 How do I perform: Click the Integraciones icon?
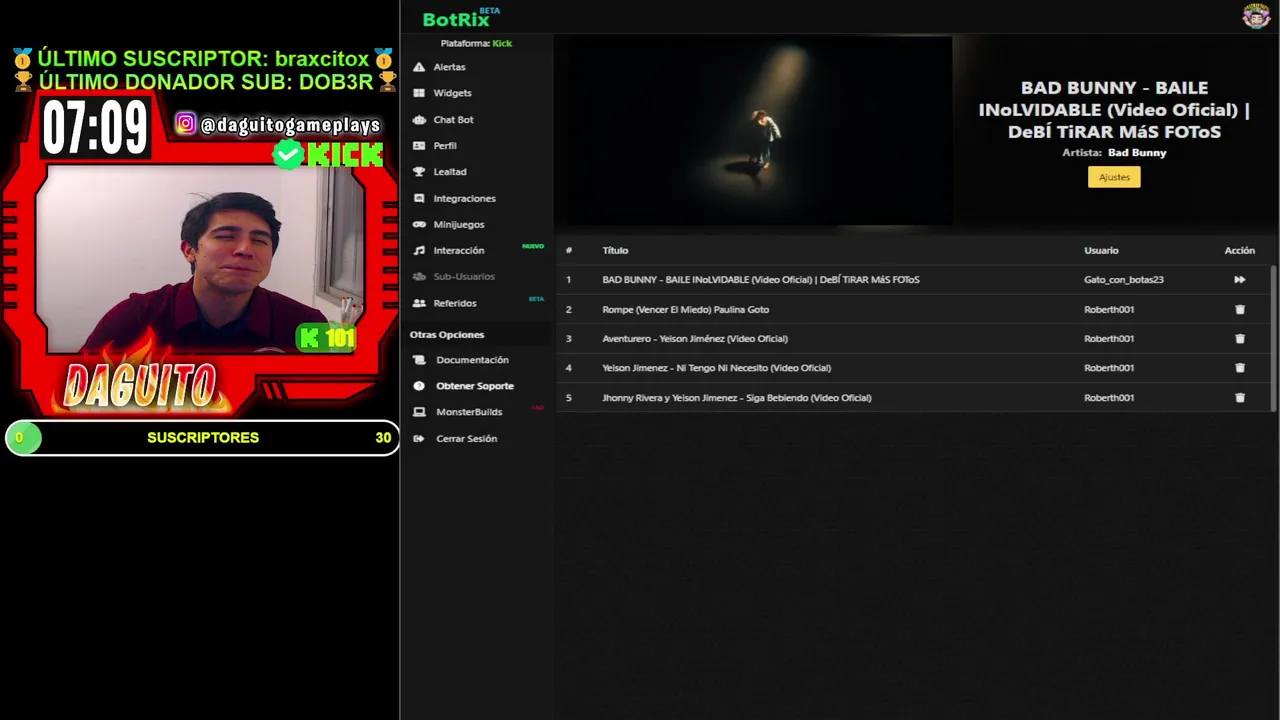click(x=419, y=198)
